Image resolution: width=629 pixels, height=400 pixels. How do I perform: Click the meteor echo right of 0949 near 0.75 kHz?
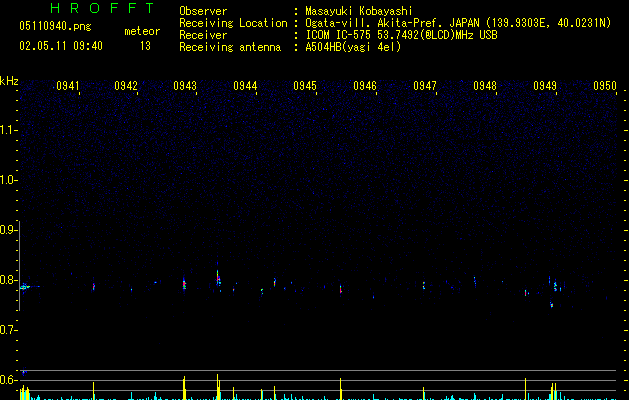click(552, 305)
